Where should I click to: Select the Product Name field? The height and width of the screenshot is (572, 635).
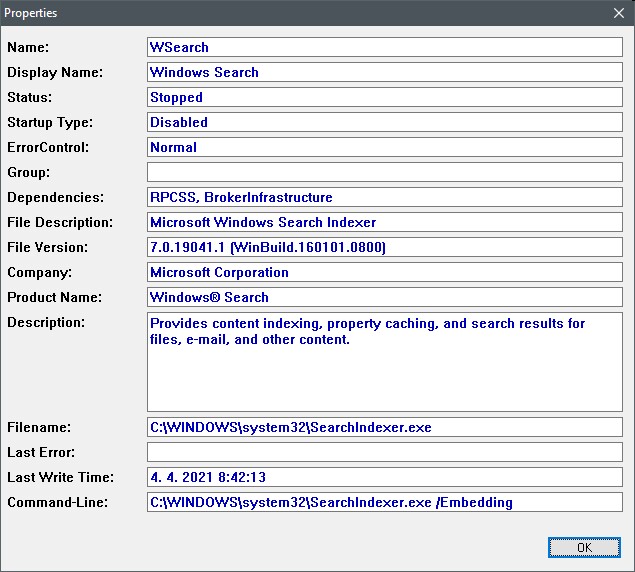385,297
